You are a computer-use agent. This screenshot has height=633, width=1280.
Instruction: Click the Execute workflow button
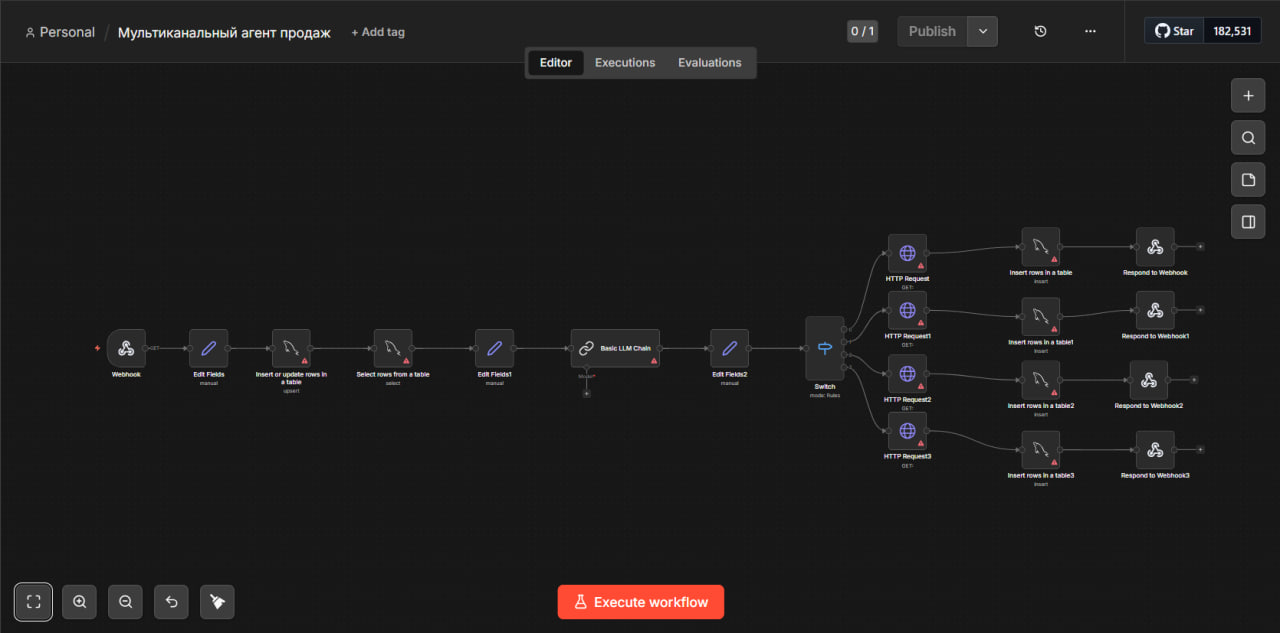pos(640,602)
